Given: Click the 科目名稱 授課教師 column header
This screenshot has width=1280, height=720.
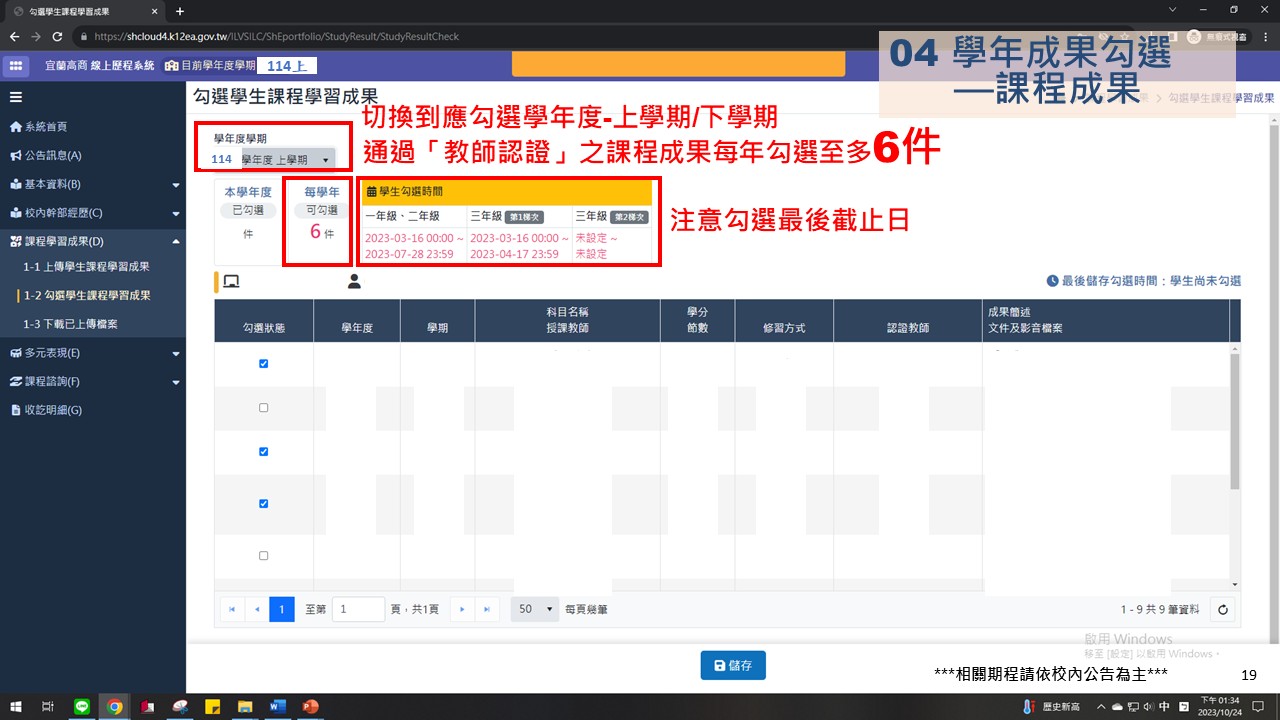Looking at the screenshot, I should [x=568, y=320].
